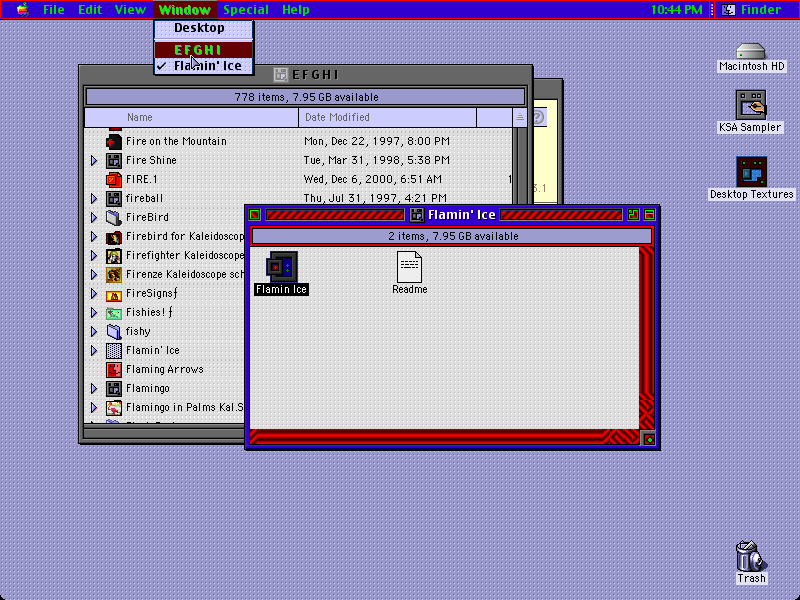The height and width of the screenshot is (600, 800).
Task: Select the Flamingo folder icon
Action: coord(114,388)
